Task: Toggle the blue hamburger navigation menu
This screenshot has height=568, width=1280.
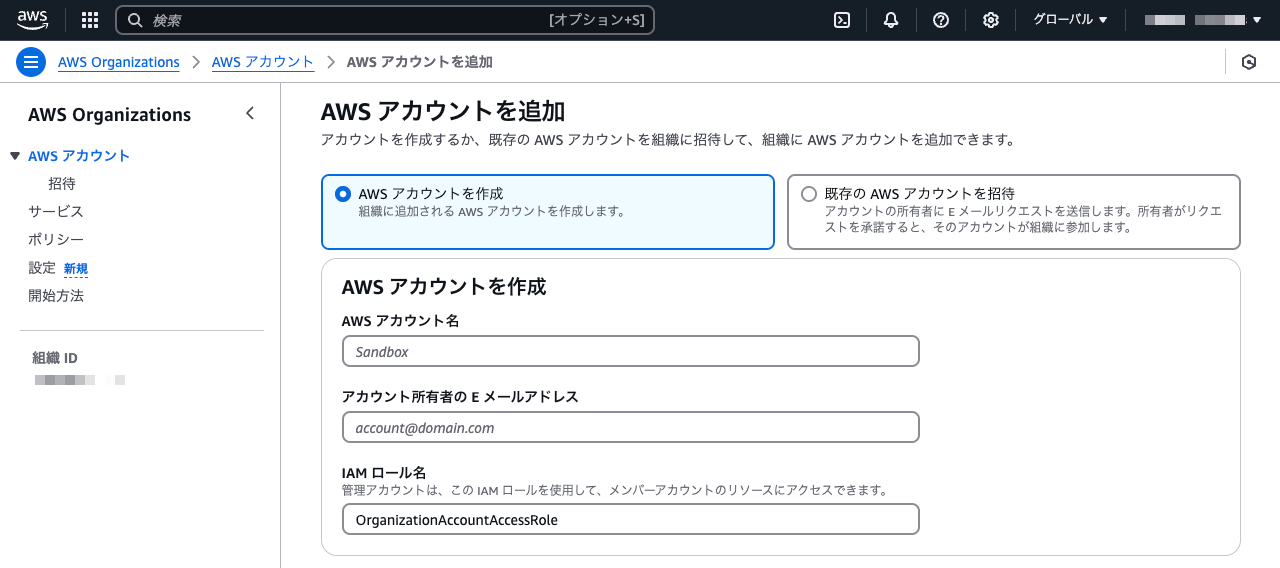Action: pyautogui.click(x=31, y=62)
